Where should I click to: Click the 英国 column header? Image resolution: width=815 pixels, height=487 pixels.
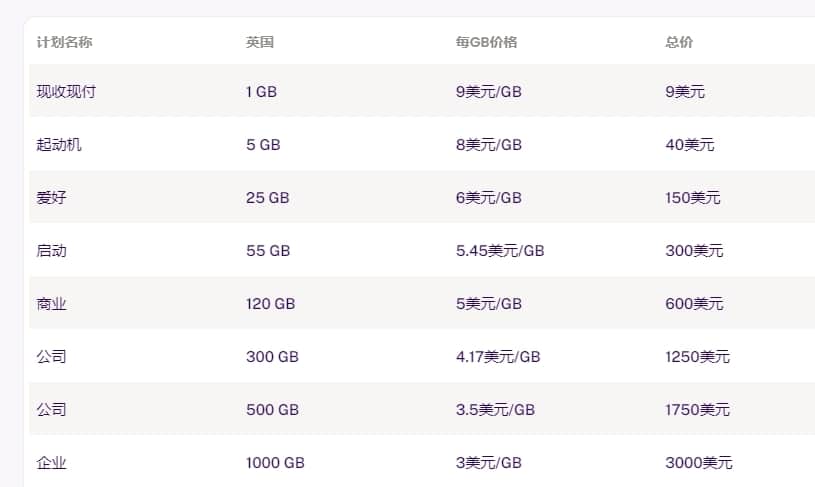[260, 42]
